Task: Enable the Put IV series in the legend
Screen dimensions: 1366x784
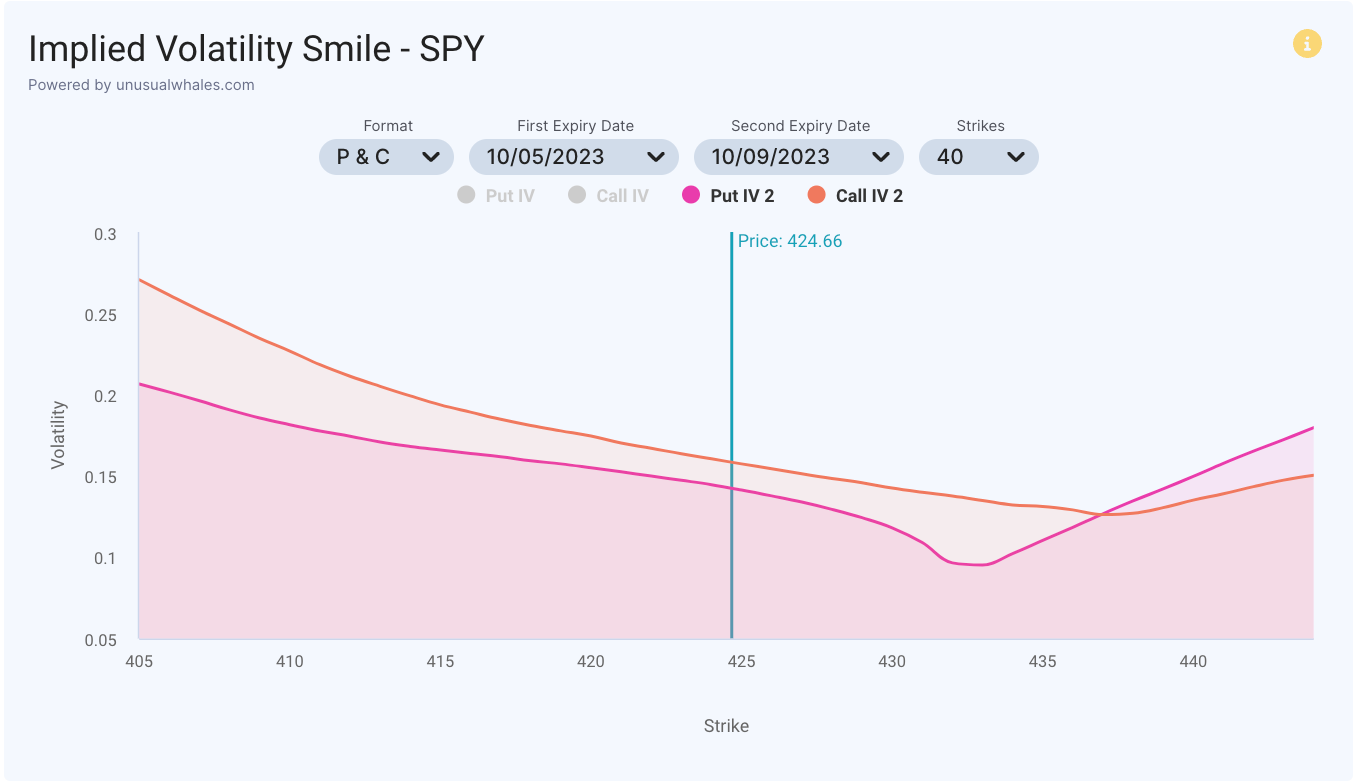Action: pyautogui.click(x=497, y=195)
